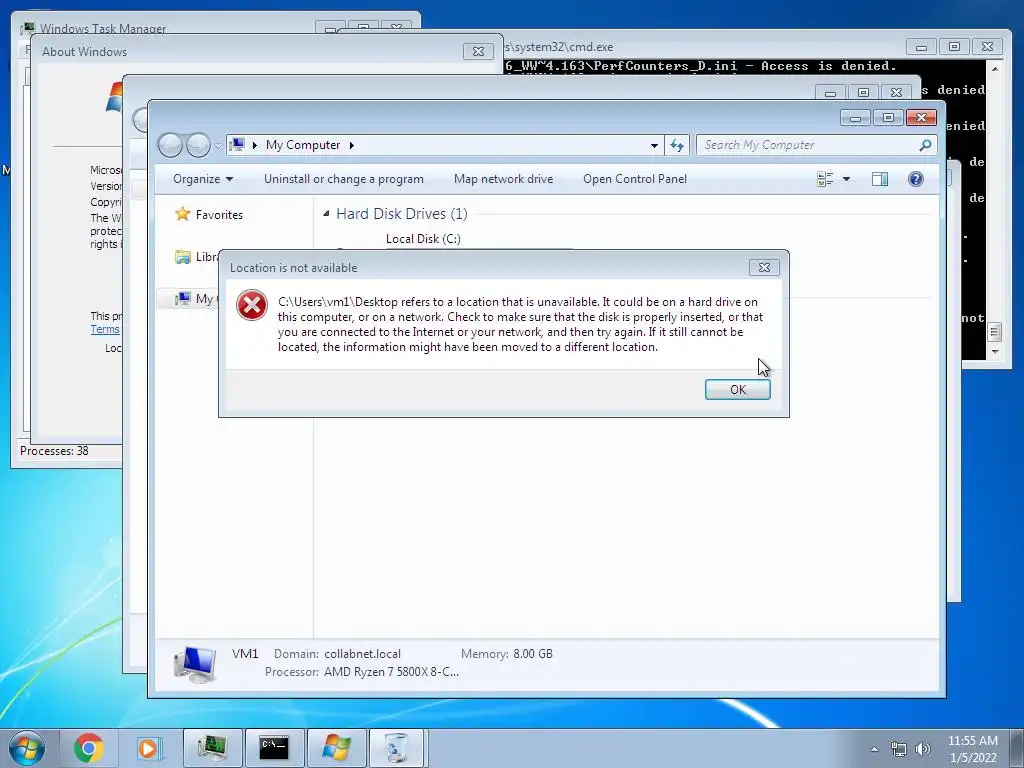
Task: Close the My Computer window
Action: (921, 118)
